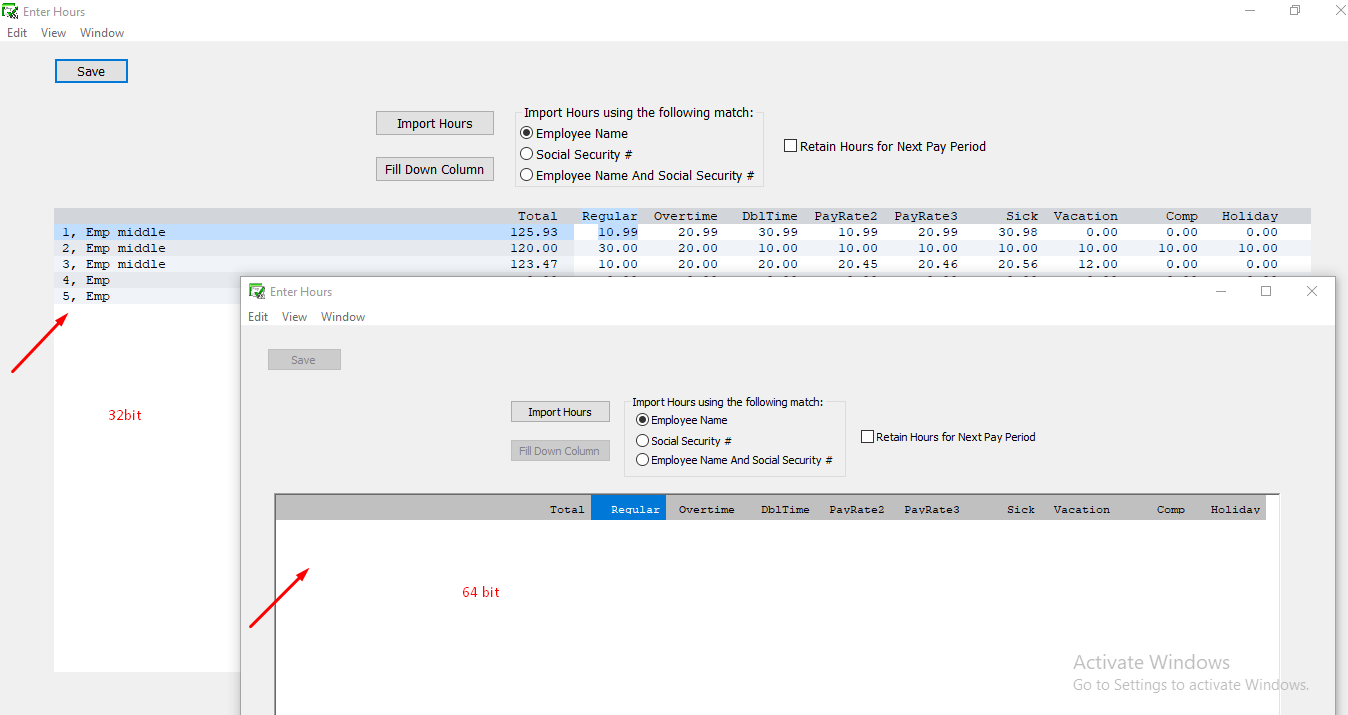Screen dimensions: 1348x715
Task: Click the app icon in the 32bit window title bar
Action: coord(10,12)
